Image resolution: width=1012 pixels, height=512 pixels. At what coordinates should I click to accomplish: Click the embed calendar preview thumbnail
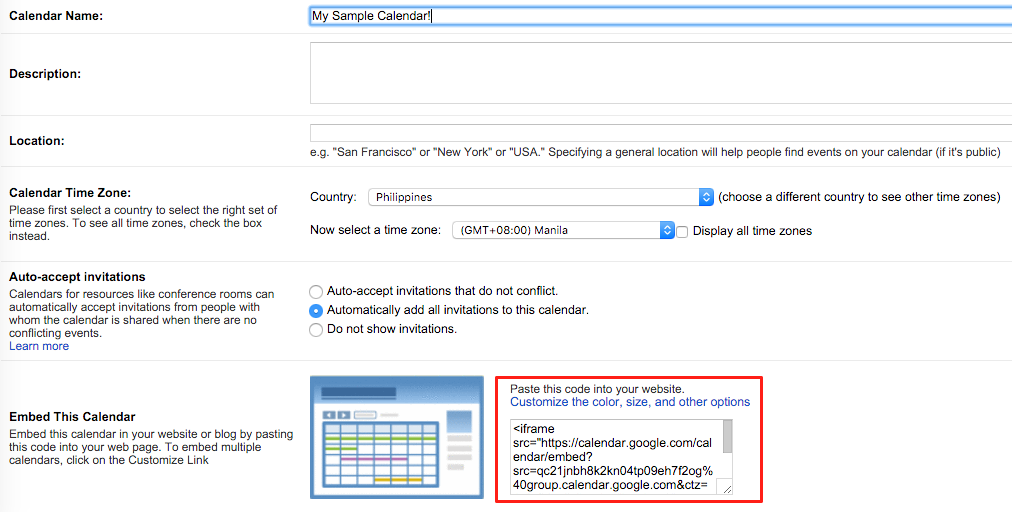click(x=396, y=437)
